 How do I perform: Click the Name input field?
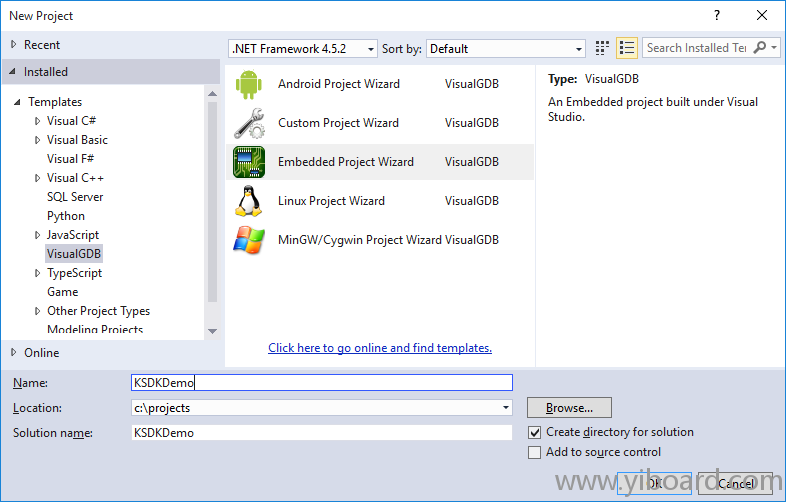pos(322,383)
